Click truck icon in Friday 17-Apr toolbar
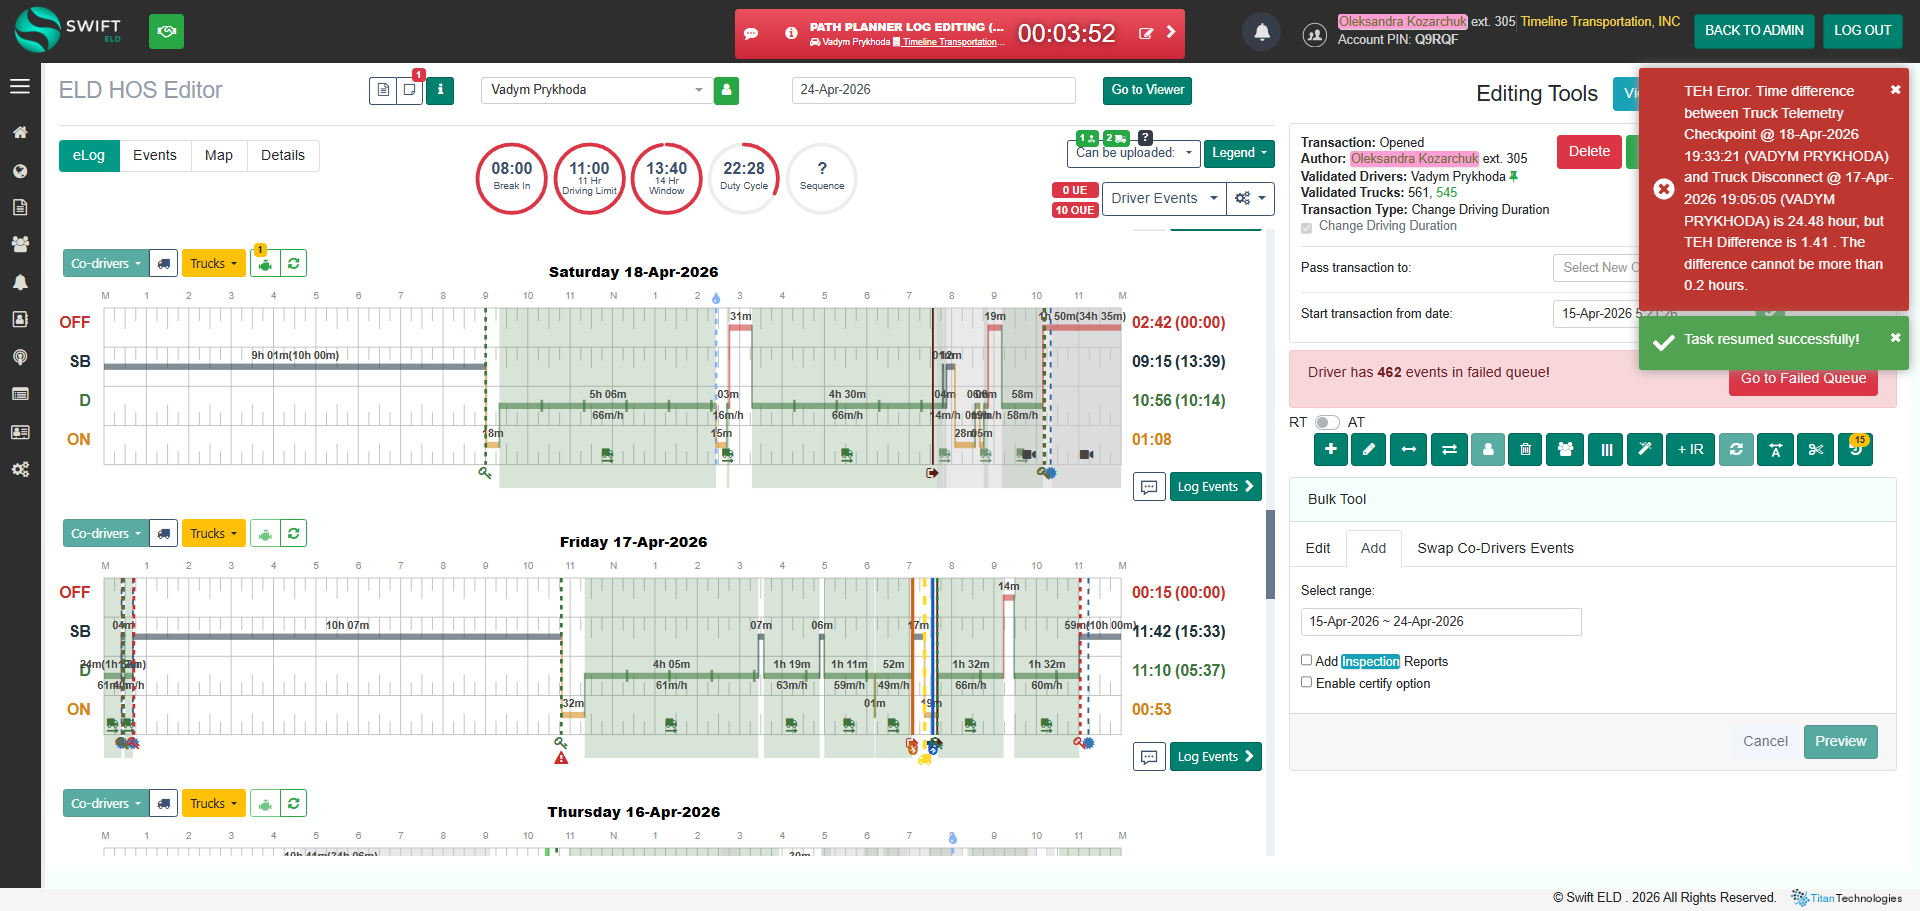Screen dimensions: 1920x911 click(164, 534)
